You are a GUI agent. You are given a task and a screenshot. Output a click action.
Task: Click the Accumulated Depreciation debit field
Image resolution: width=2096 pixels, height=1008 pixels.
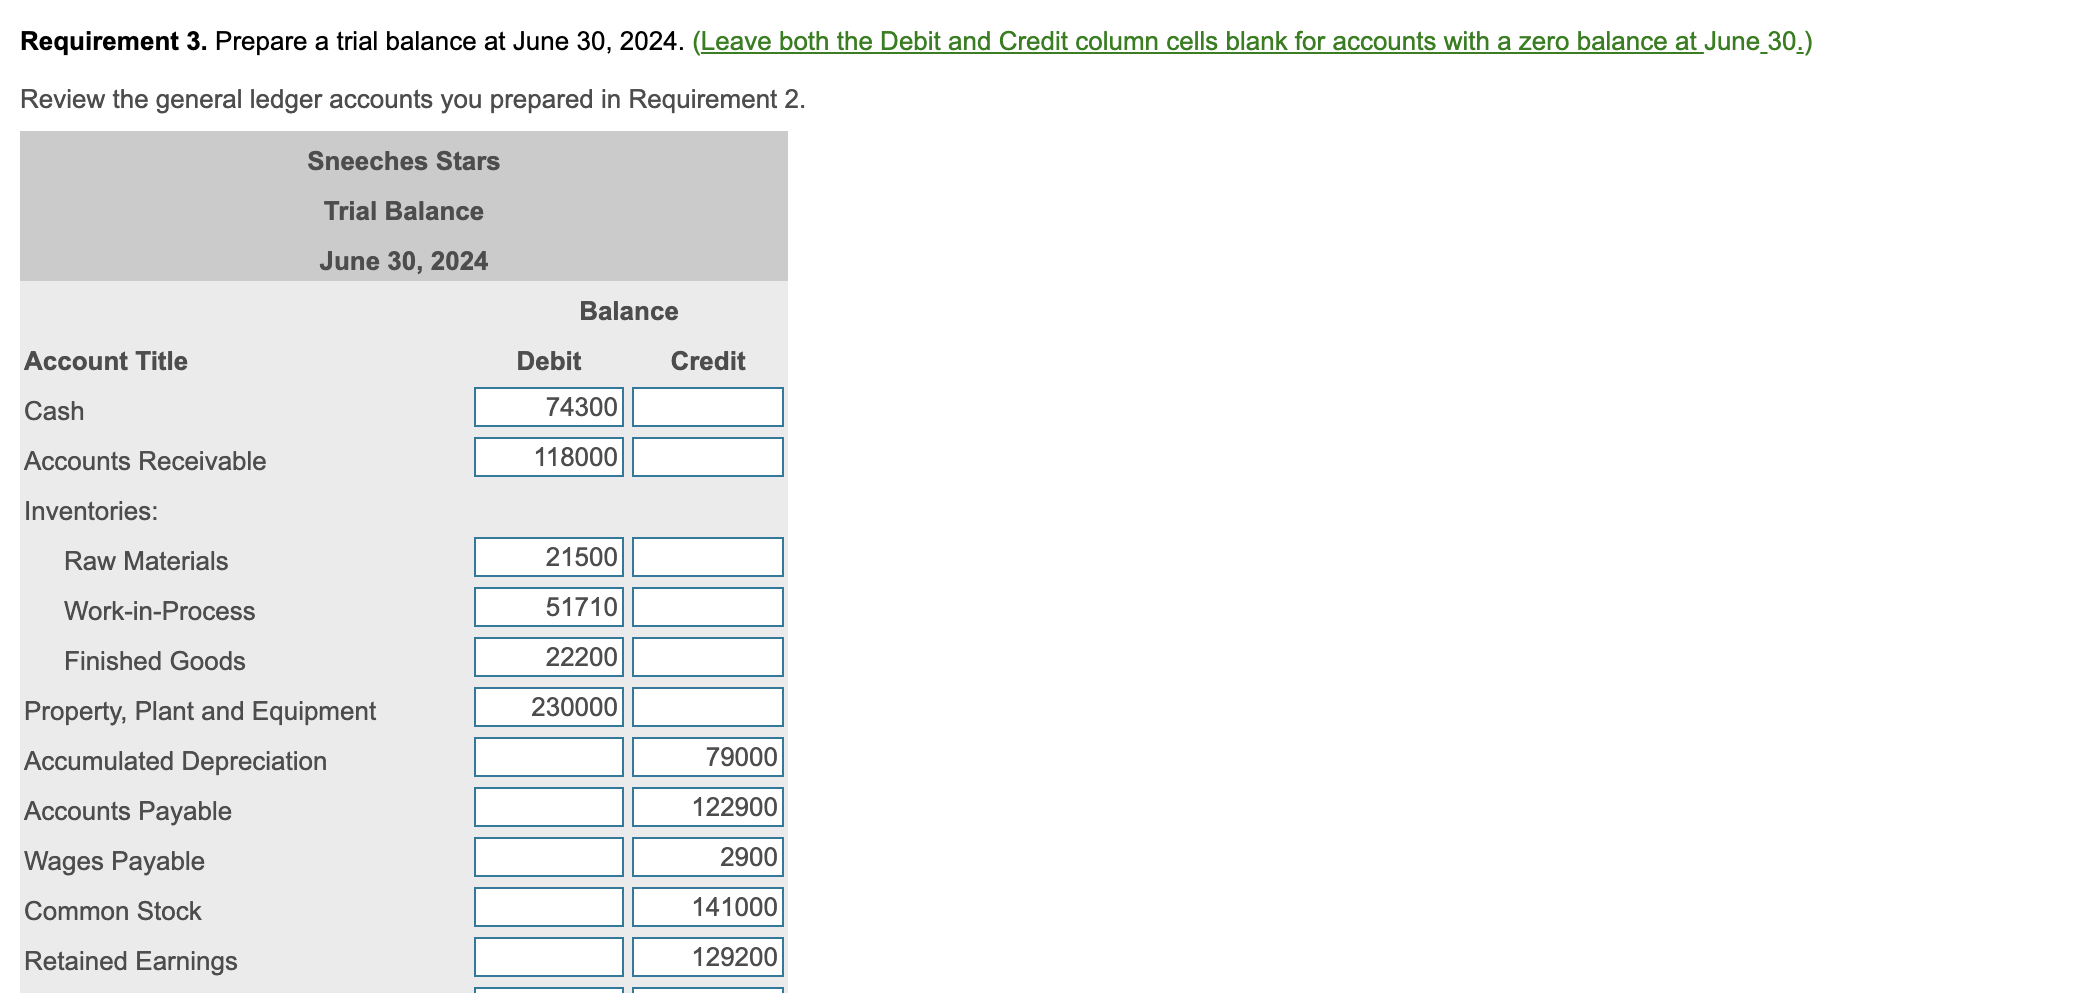point(549,757)
